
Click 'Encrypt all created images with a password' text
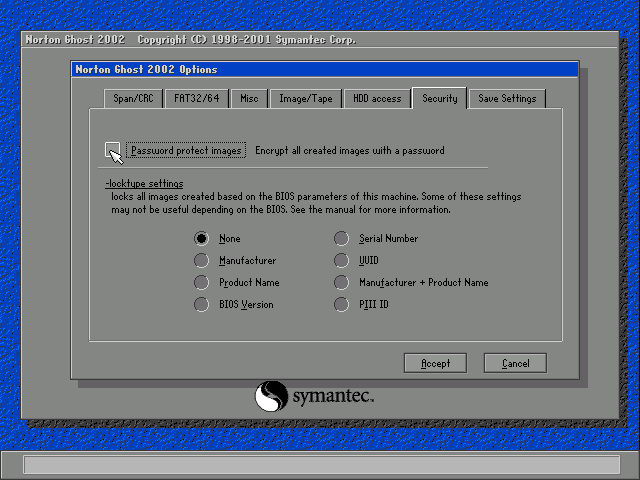tap(350, 151)
